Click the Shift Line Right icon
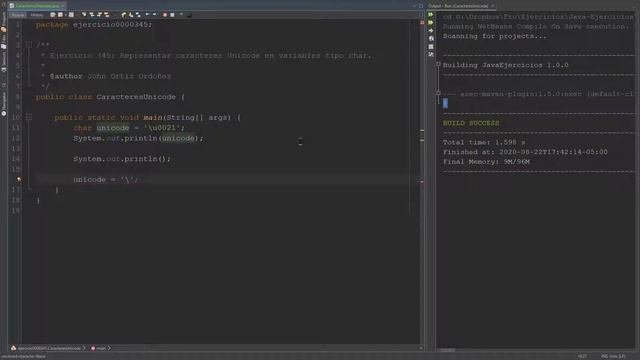 154,15
